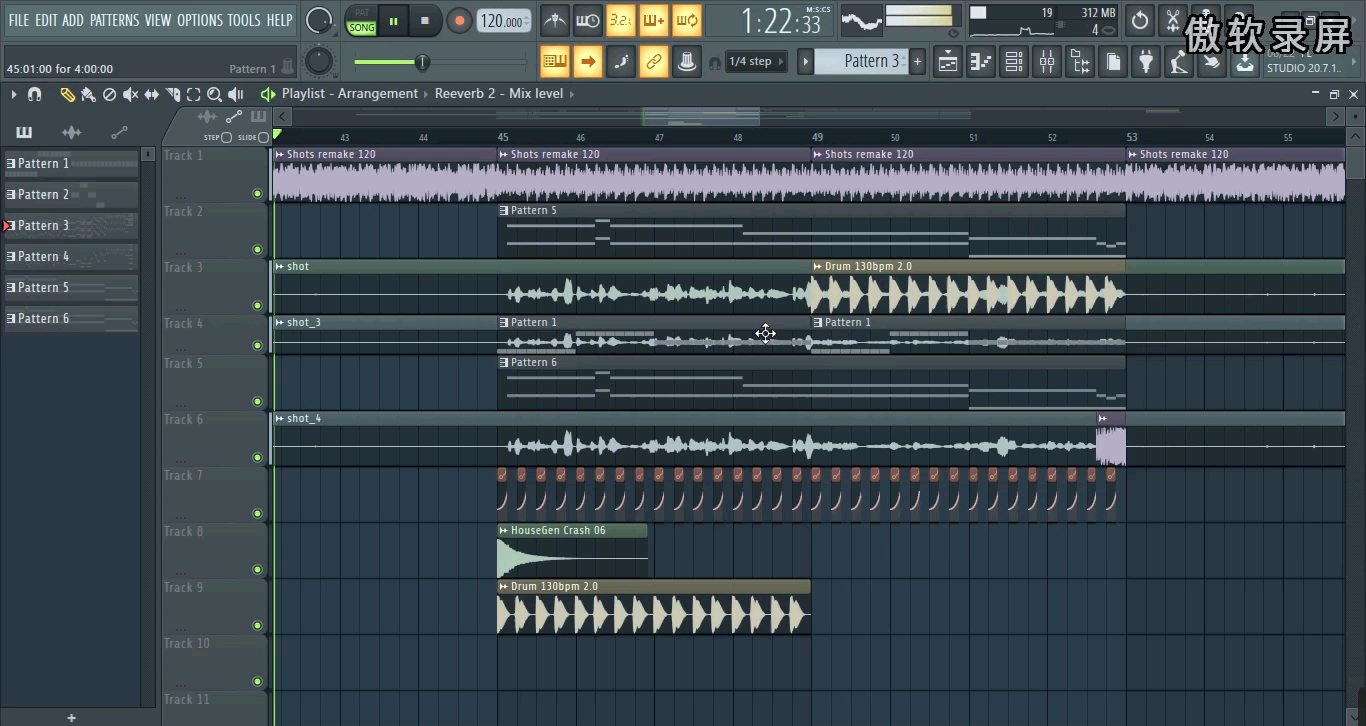Open the OPTIONS menu
Image resolution: width=1366 pixels, height=726 pixels.
(199, 20)
